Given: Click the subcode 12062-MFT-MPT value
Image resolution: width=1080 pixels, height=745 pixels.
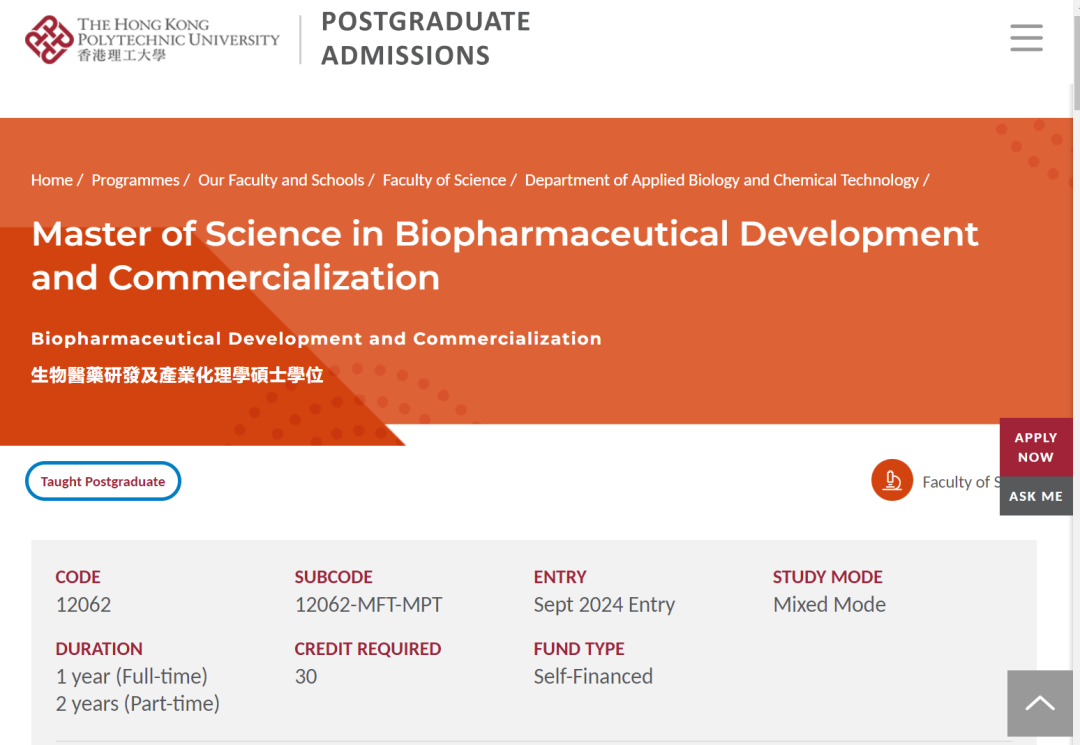Looking at the screenshot, I should [368, 605].
